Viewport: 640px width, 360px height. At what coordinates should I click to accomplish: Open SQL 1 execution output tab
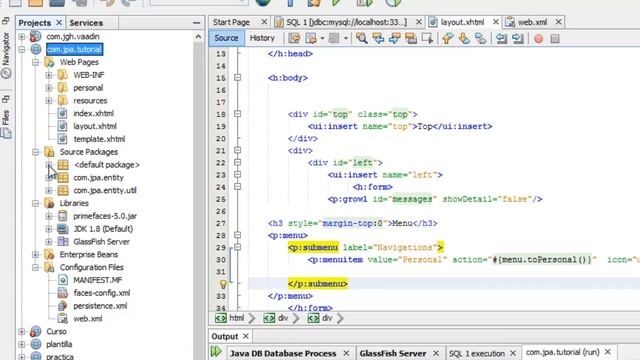coord(477,353)
